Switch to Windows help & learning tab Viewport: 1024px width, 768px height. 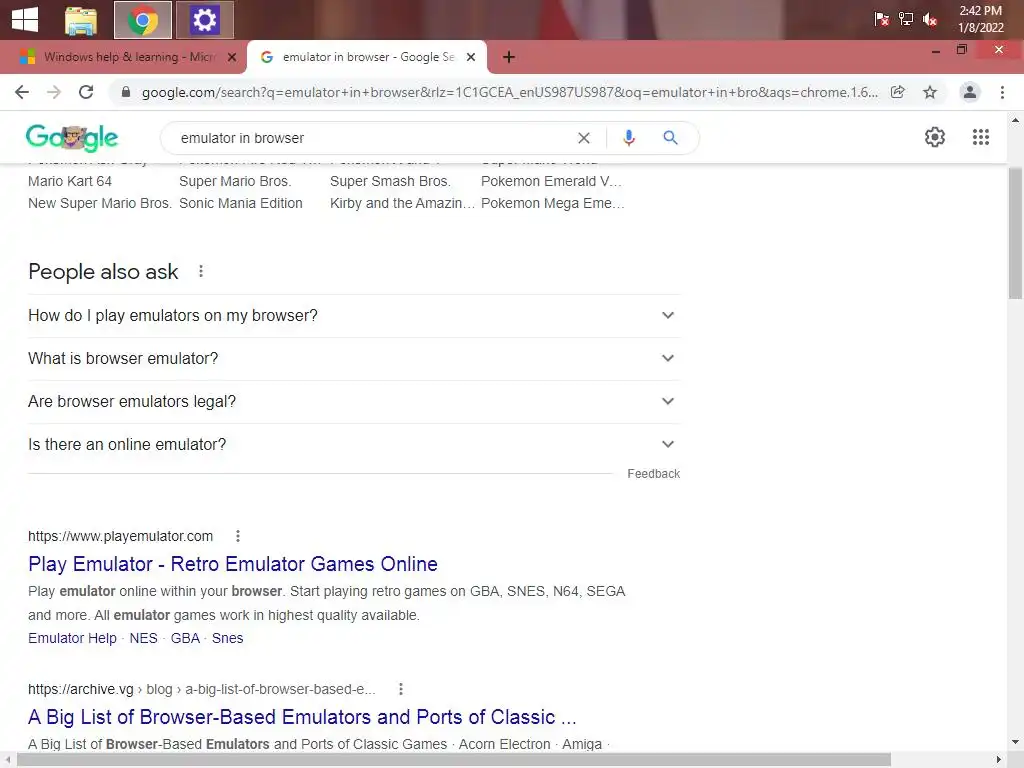coord(129,57)
